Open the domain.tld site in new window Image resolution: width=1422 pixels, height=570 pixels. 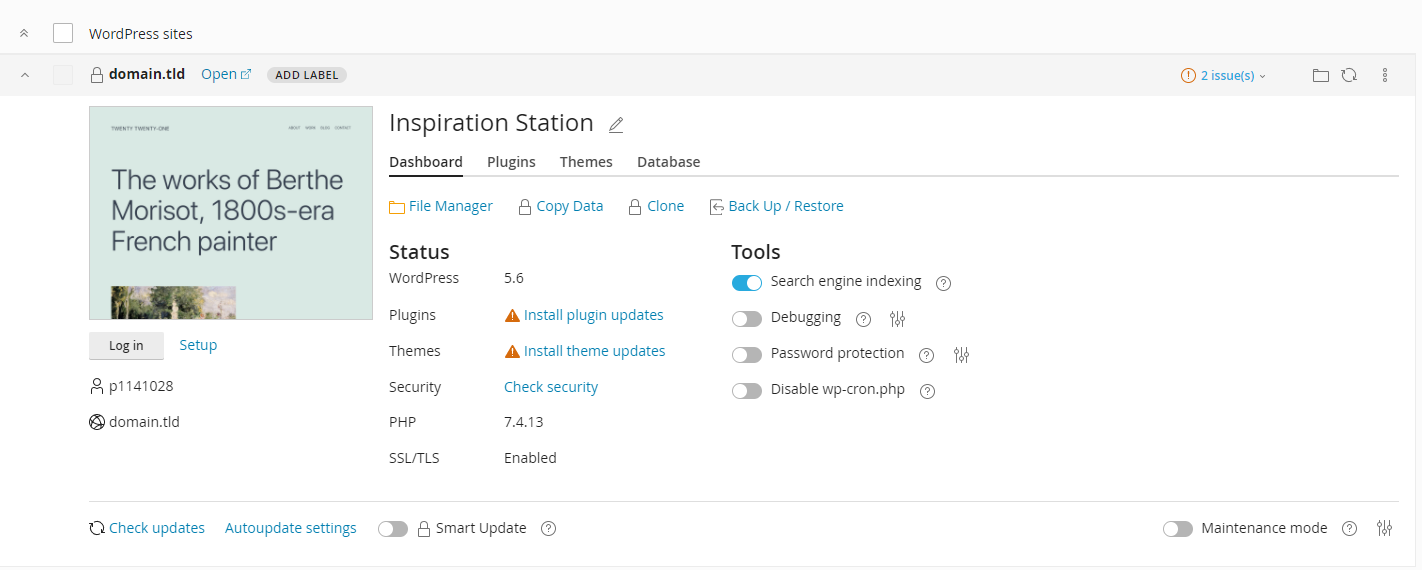(226, 74)
